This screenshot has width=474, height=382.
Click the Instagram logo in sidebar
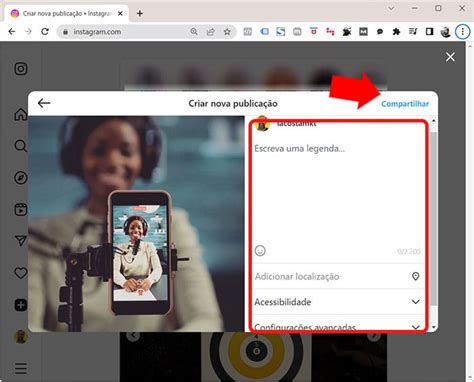pos(21,69)
